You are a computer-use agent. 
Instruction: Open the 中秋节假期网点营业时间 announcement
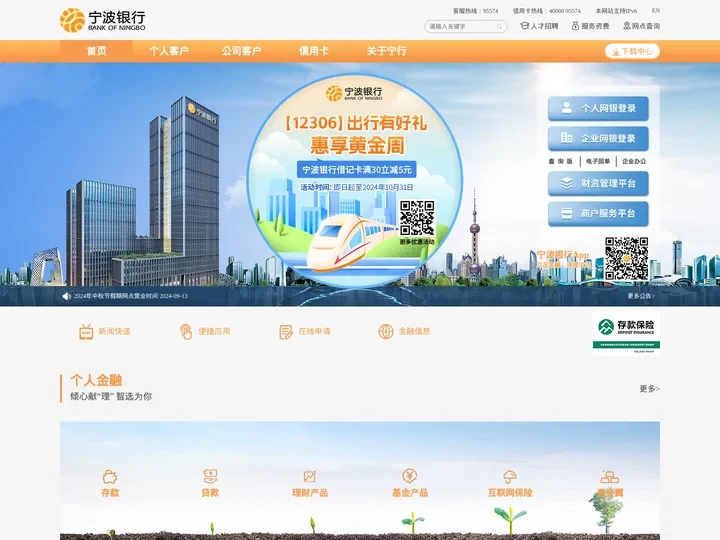tap(131, 296)
